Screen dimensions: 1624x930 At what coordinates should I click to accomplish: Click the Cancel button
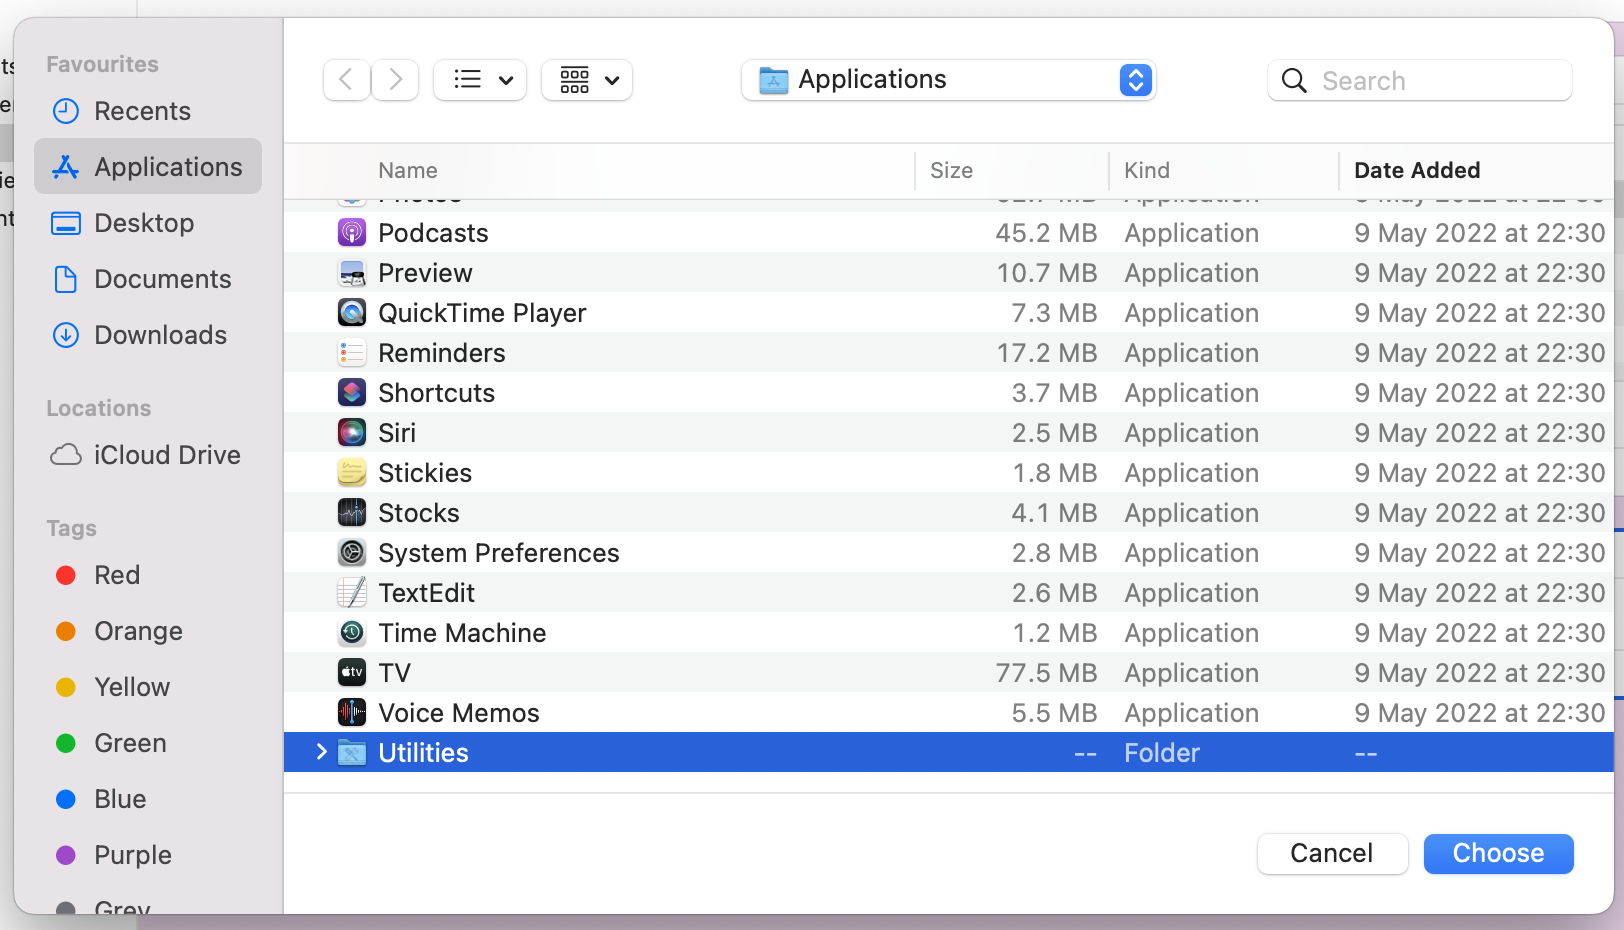click(x=1332, y=853)
